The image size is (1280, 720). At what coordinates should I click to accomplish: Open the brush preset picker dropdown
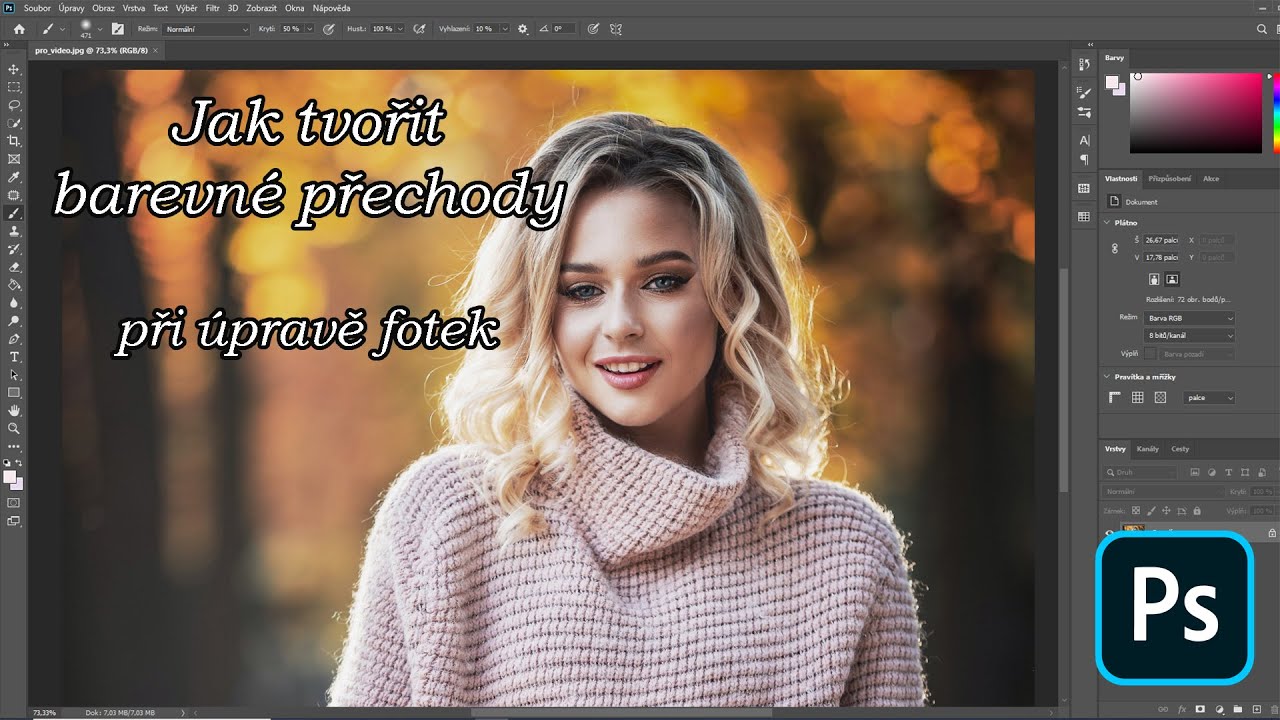[x=99, y=29]
